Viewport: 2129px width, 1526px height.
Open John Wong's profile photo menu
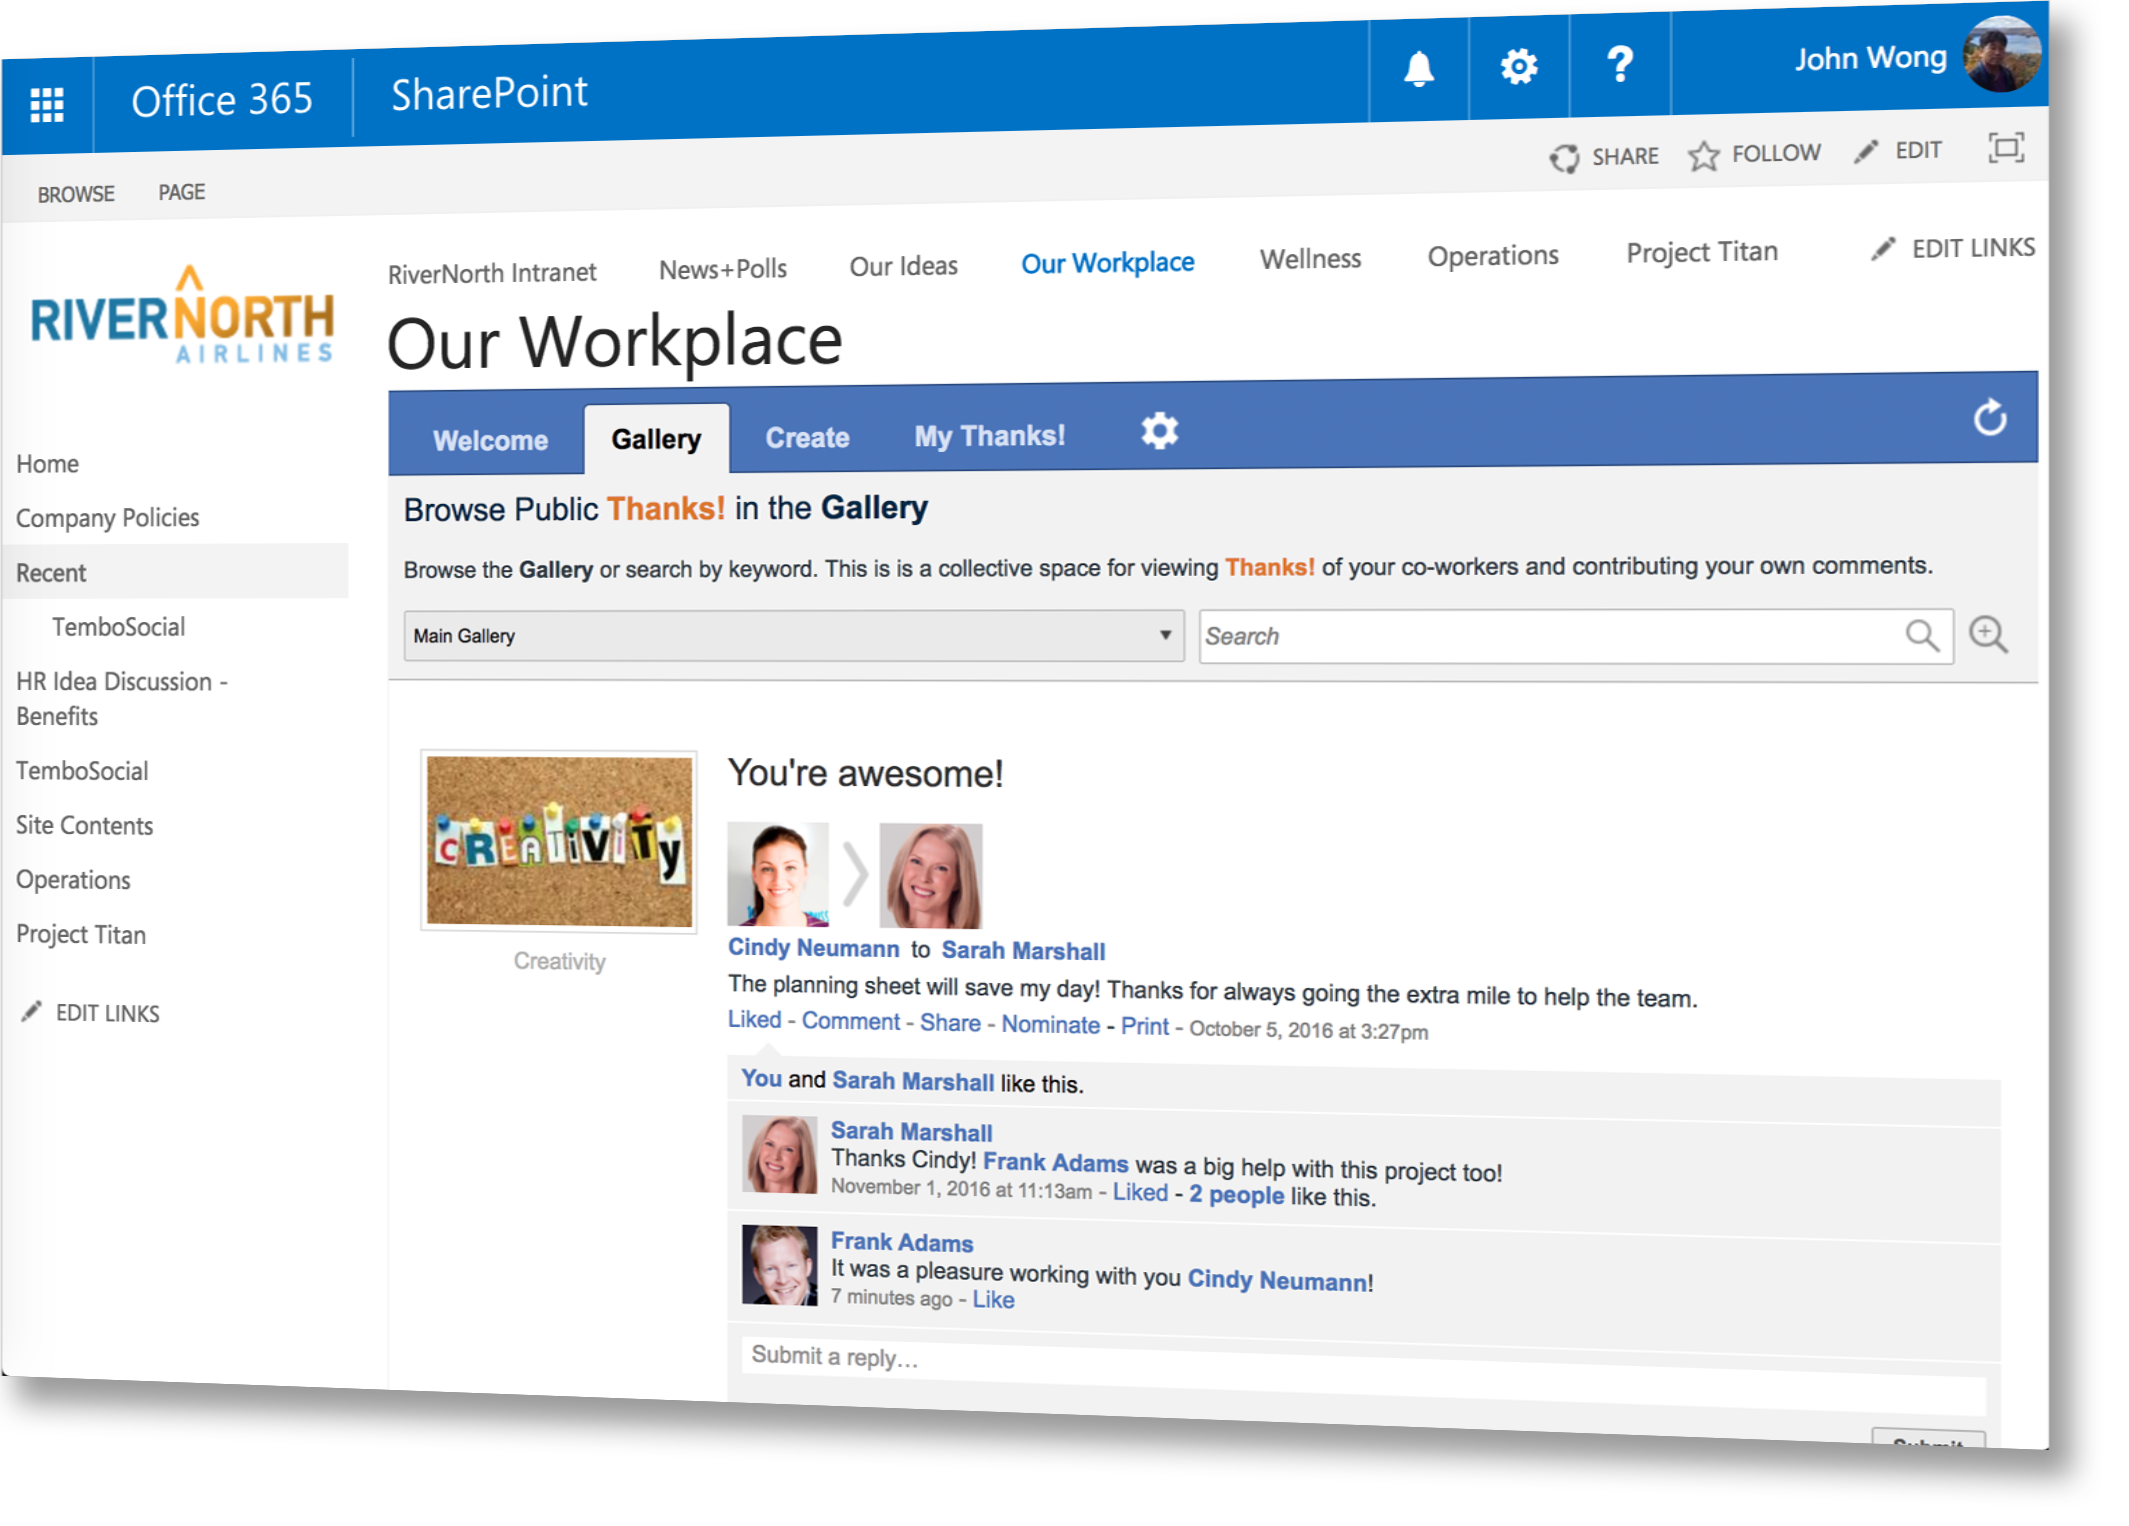2001,53
